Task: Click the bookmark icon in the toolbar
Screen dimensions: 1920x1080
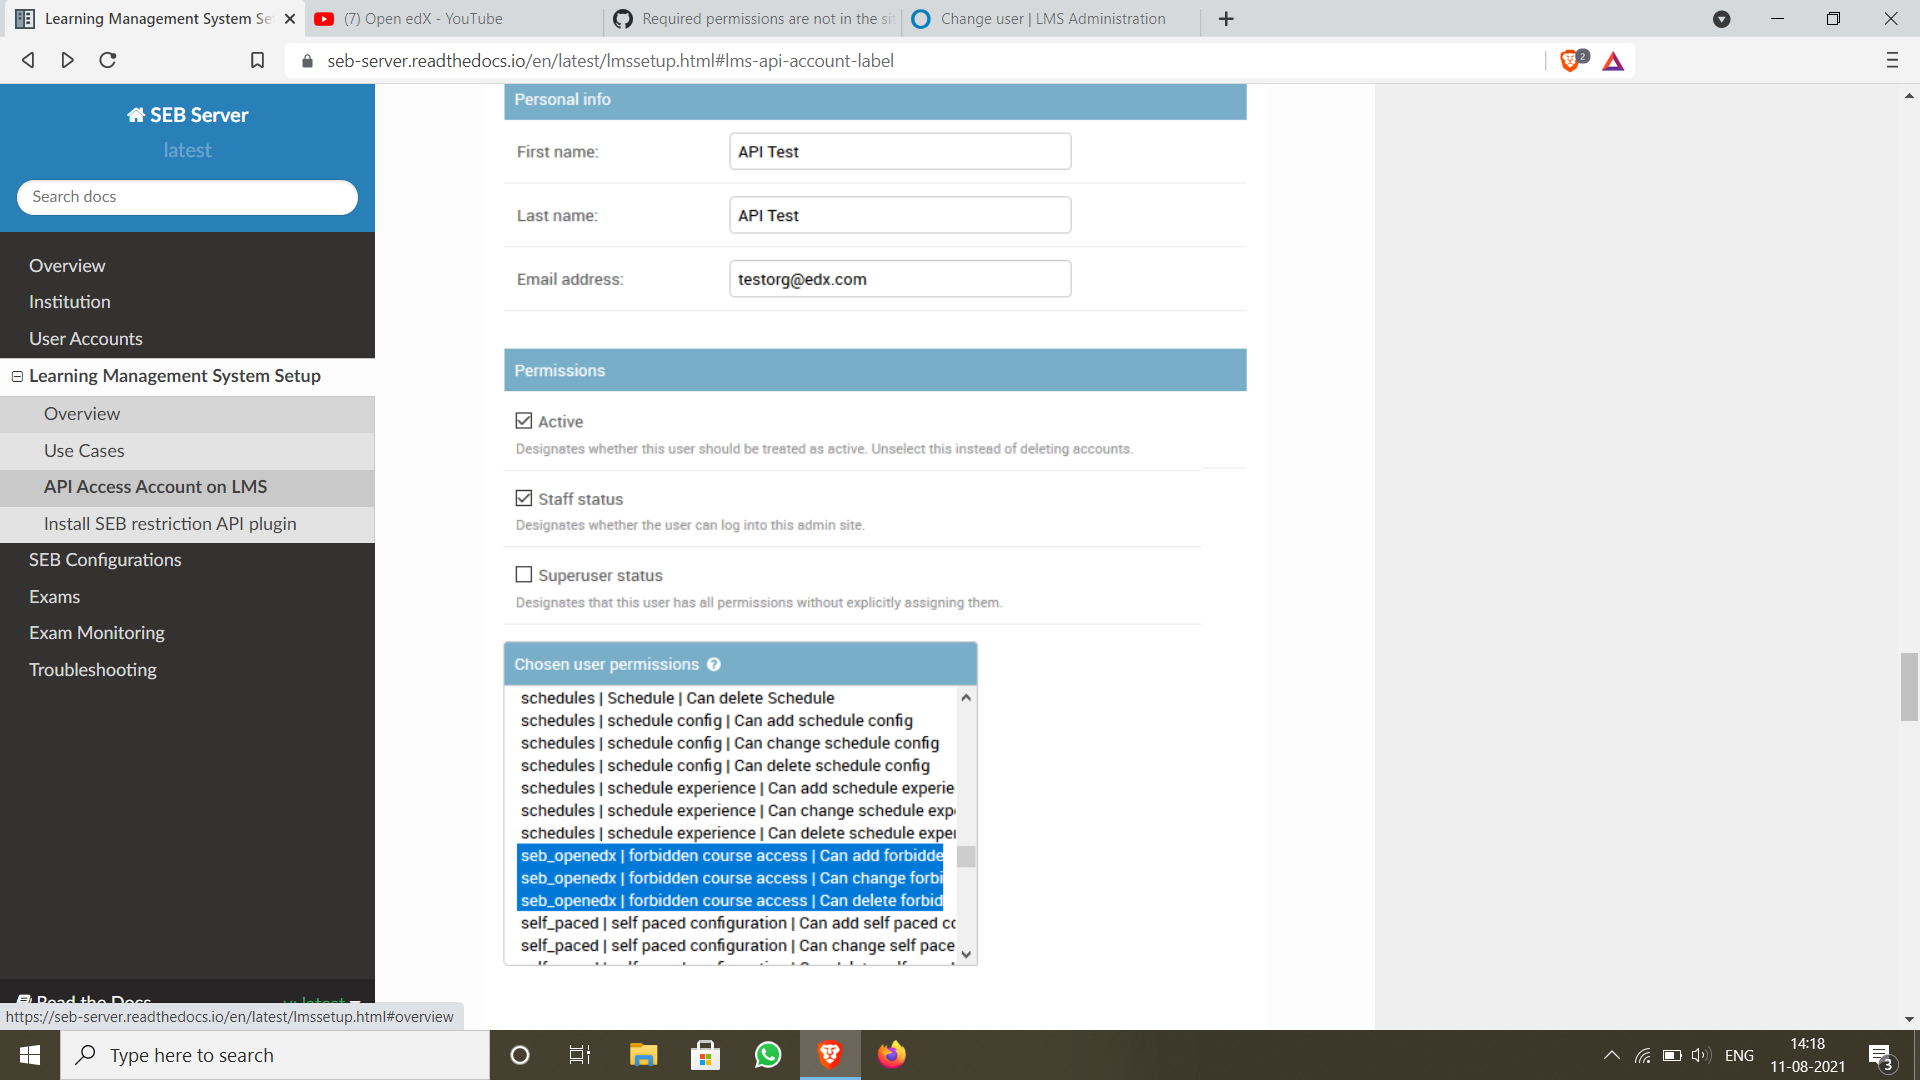Action: click(x=257, y=61)
